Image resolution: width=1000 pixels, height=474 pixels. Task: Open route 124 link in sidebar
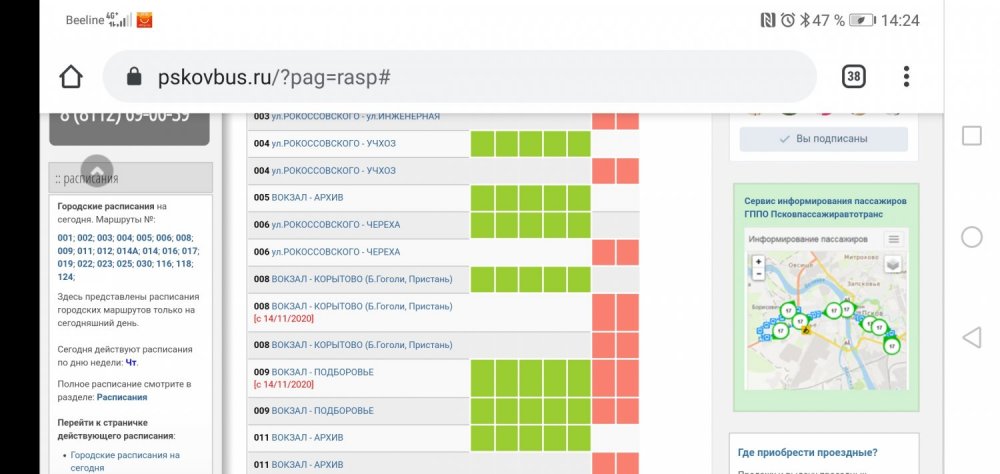tap(65, 277)
